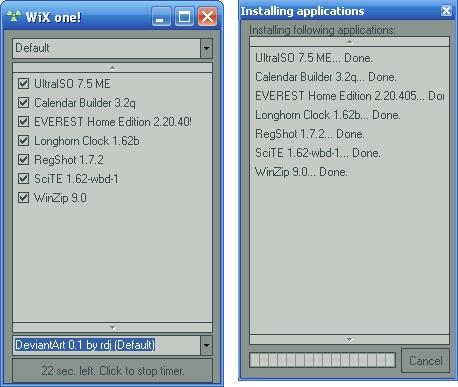
Task: Toggle the RegShot 1.7.2 checkbox
Action: 23,160
